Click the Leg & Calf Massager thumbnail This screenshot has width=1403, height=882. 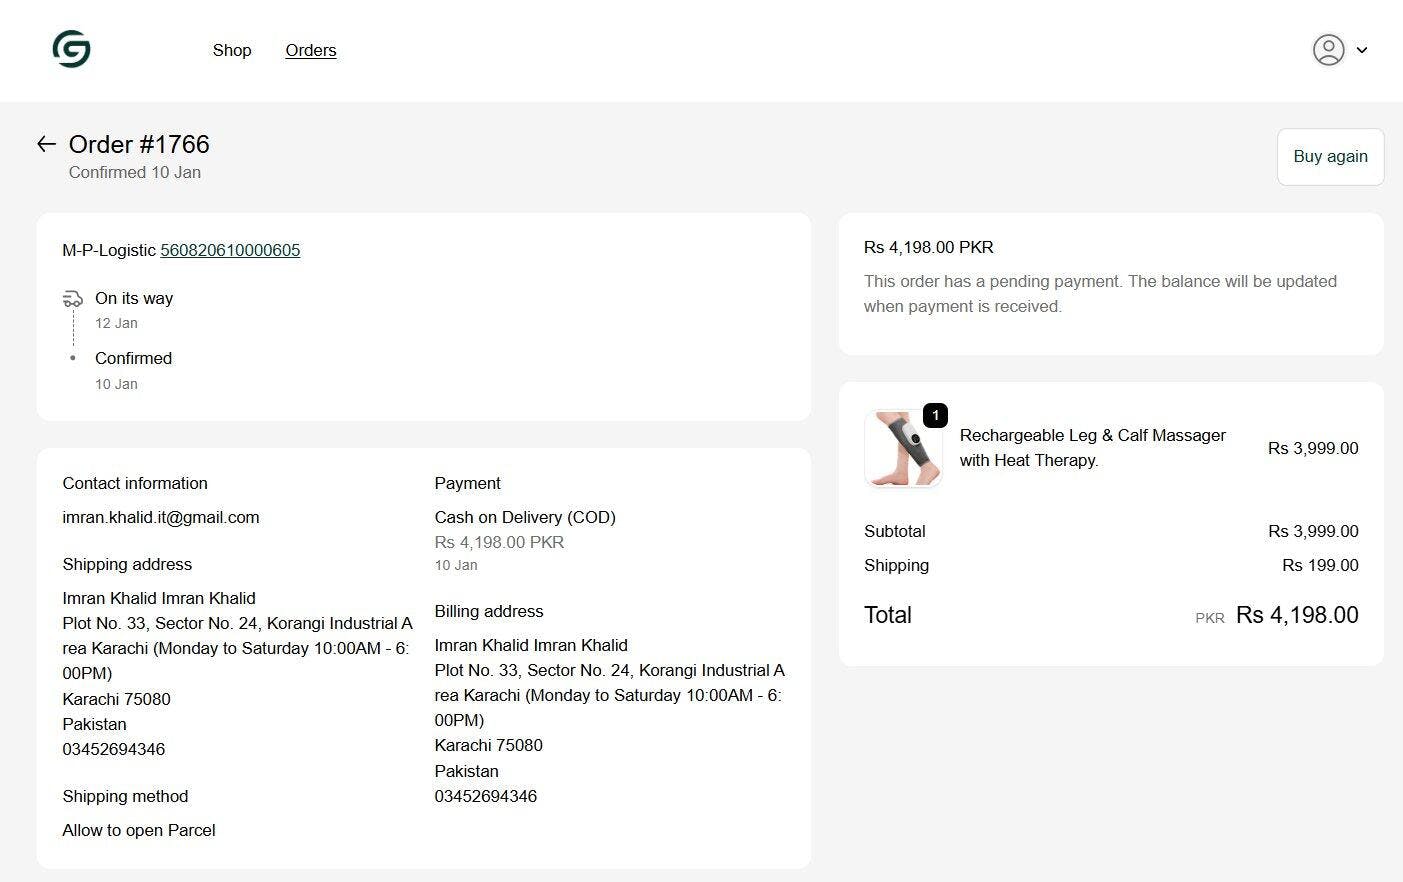pos(903,449)
